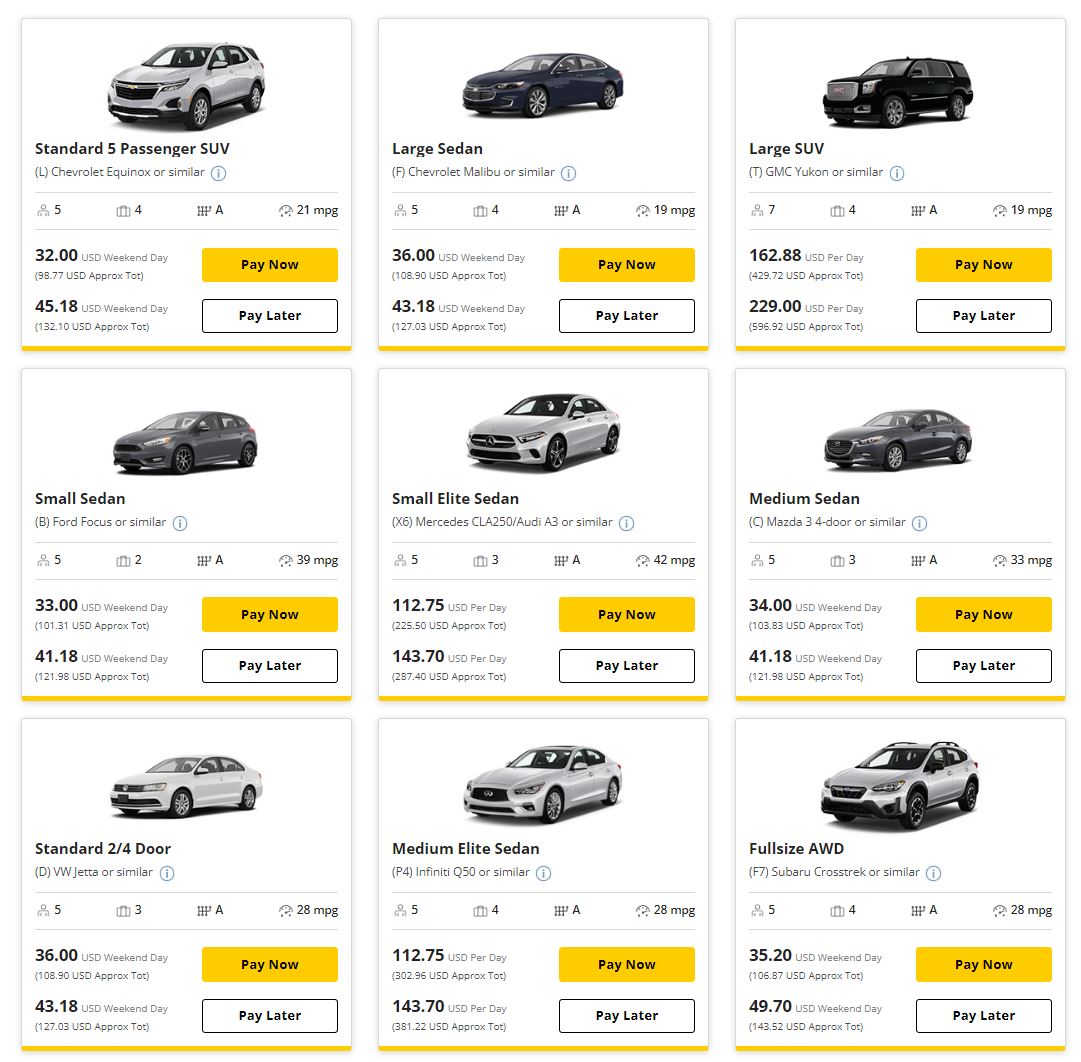Pay Now for the GMC Yukon Large SUV
The image size is (1081, 1062).
983,264
